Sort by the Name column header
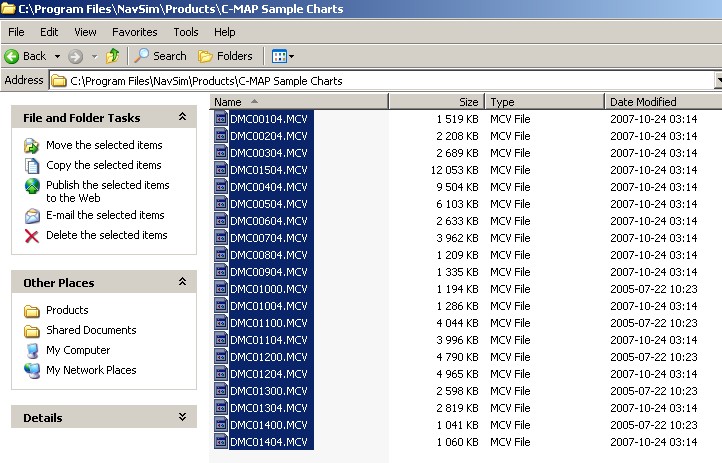722x463 pixels. tap(299, 102)
